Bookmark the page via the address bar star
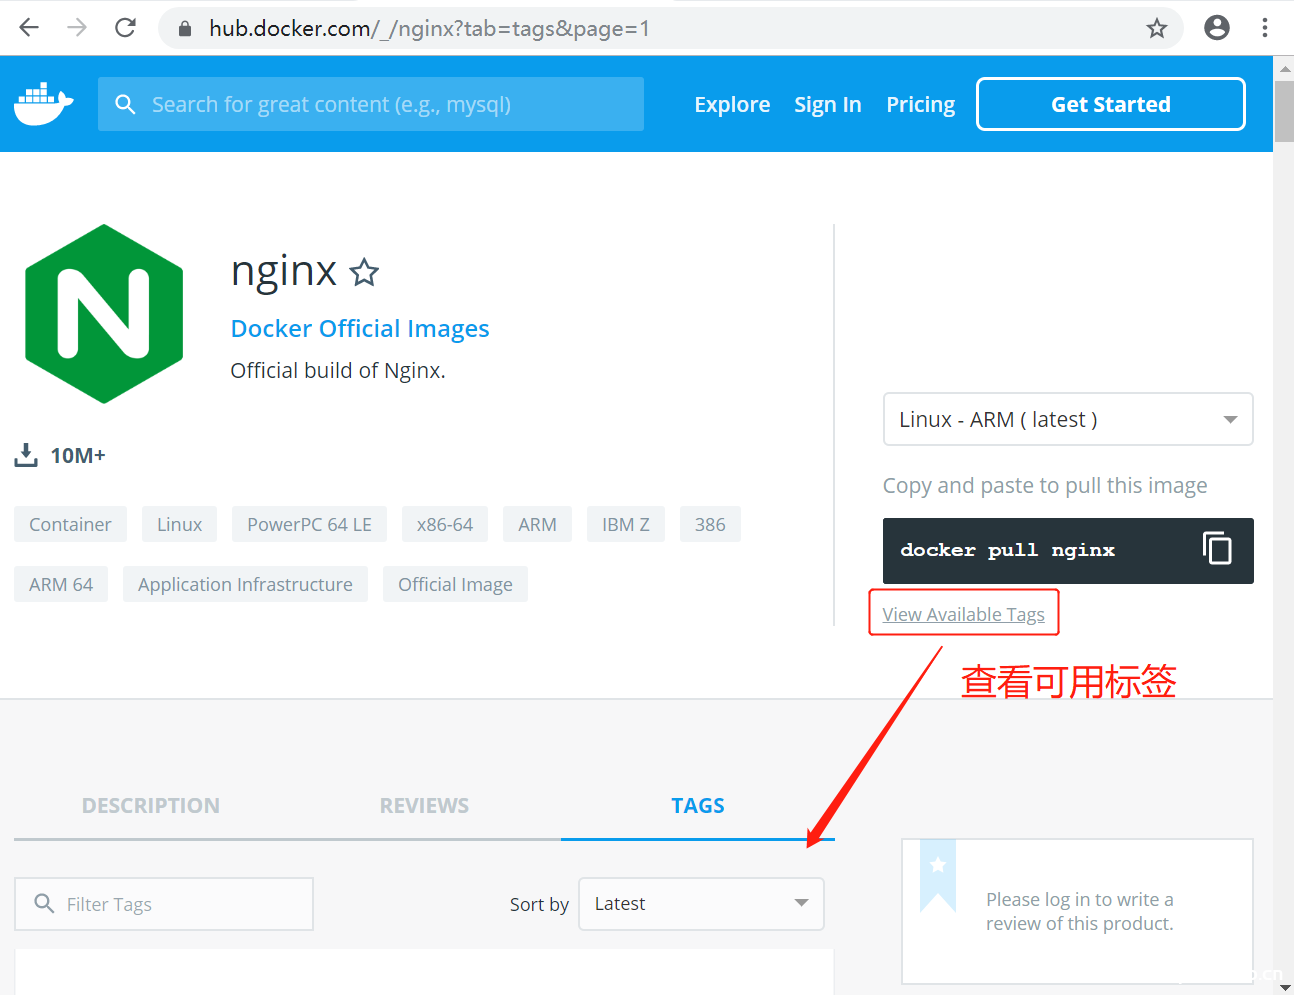The height and width of the screenshot is (995, 1294). click(1157, 28)
